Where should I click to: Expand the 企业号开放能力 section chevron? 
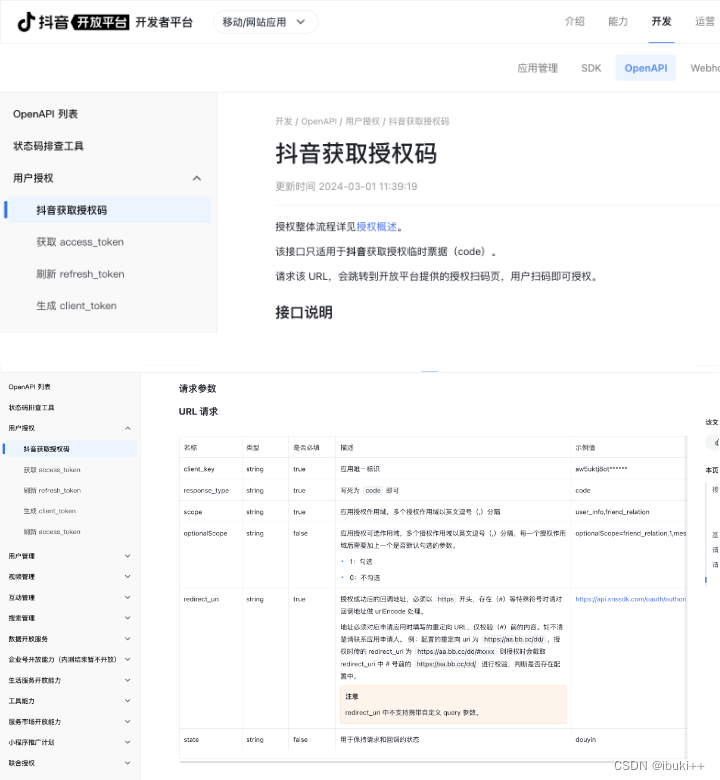pos(128,659)
